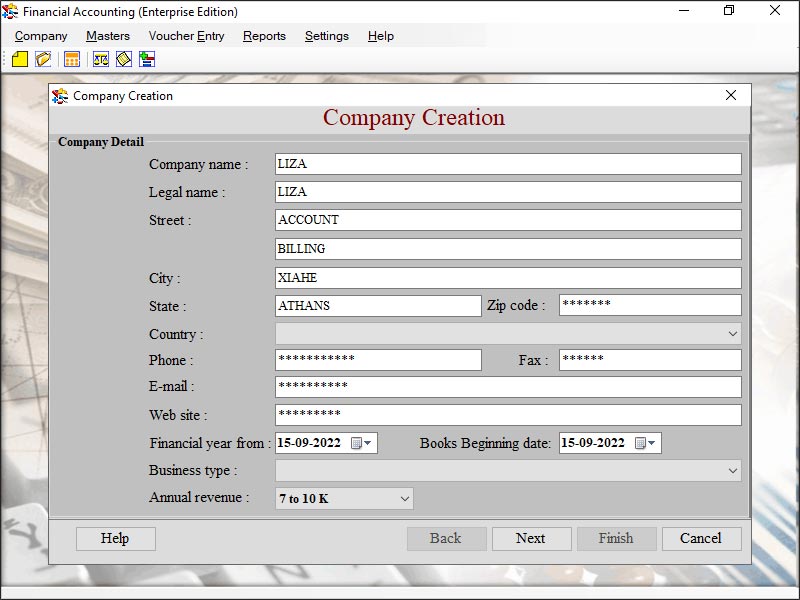Viewport: 800px width, 600px height.
Task: Open the Voucher Entry menu
Action: (x=186, y=36)
